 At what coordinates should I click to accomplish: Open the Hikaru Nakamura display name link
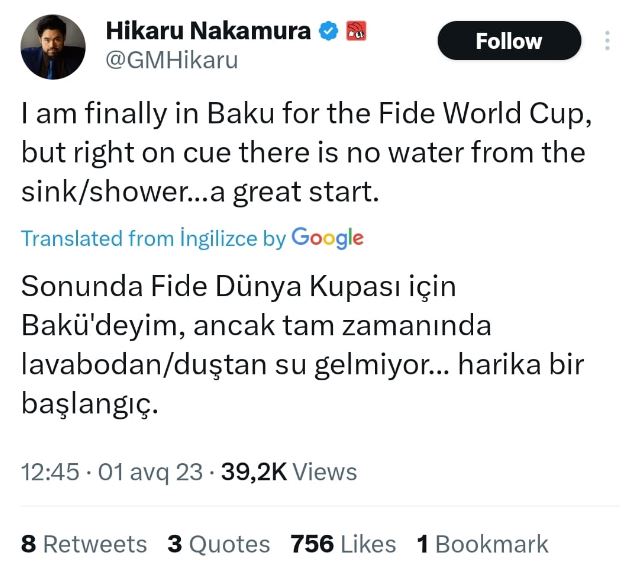point(208,31)
